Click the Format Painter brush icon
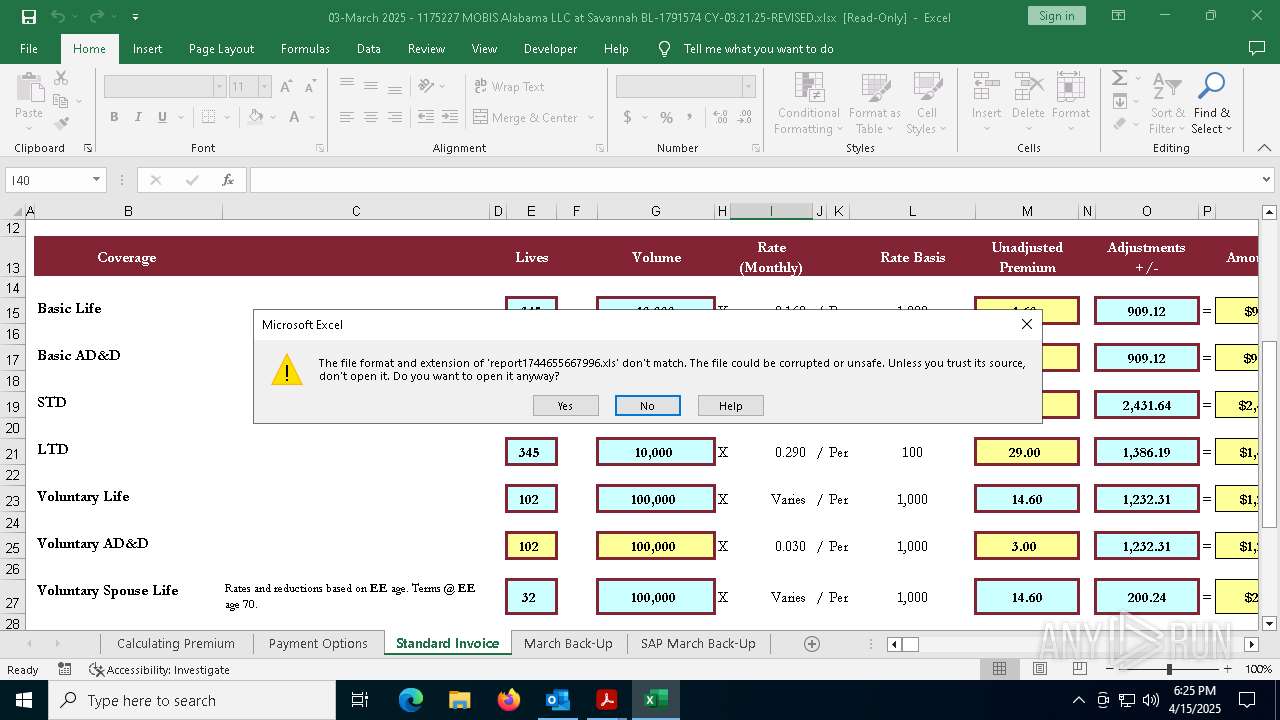Screen dimensions: 1280x720 click(61, 124)
